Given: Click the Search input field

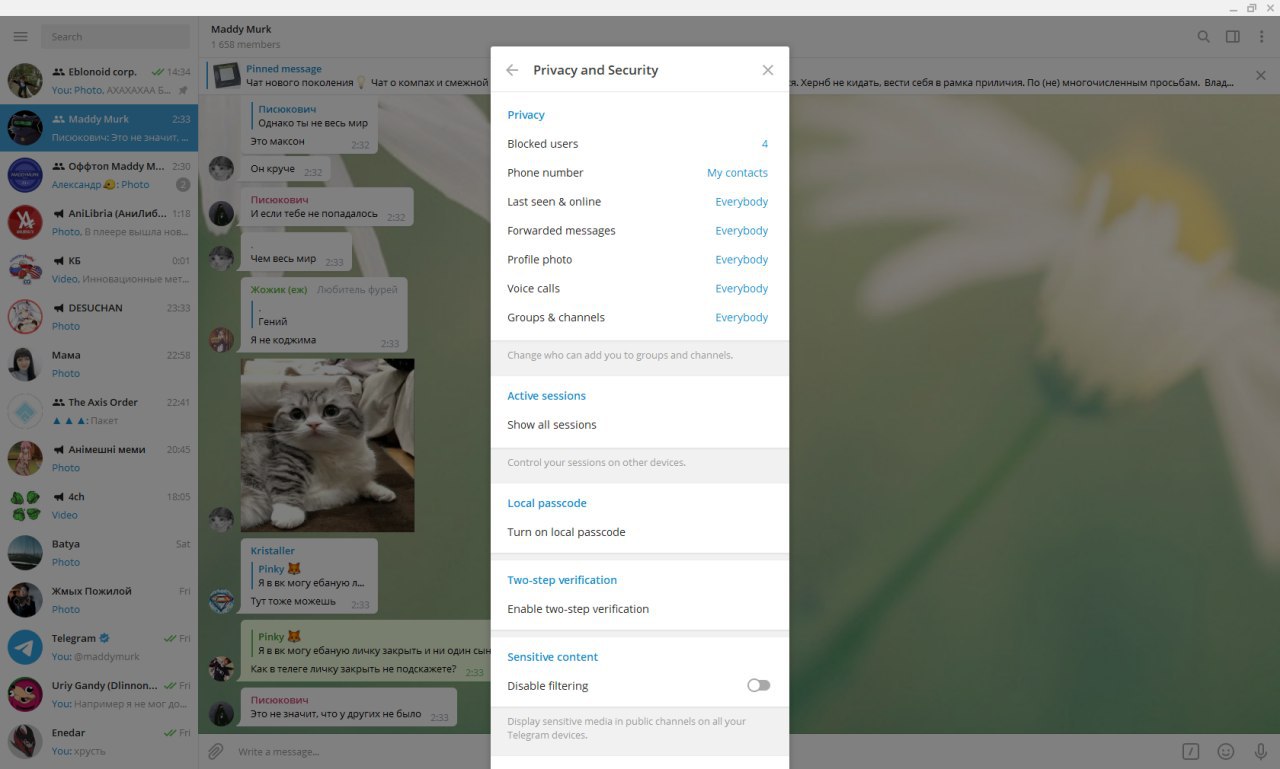Looking at the screenshot, I should coord(115,37).
